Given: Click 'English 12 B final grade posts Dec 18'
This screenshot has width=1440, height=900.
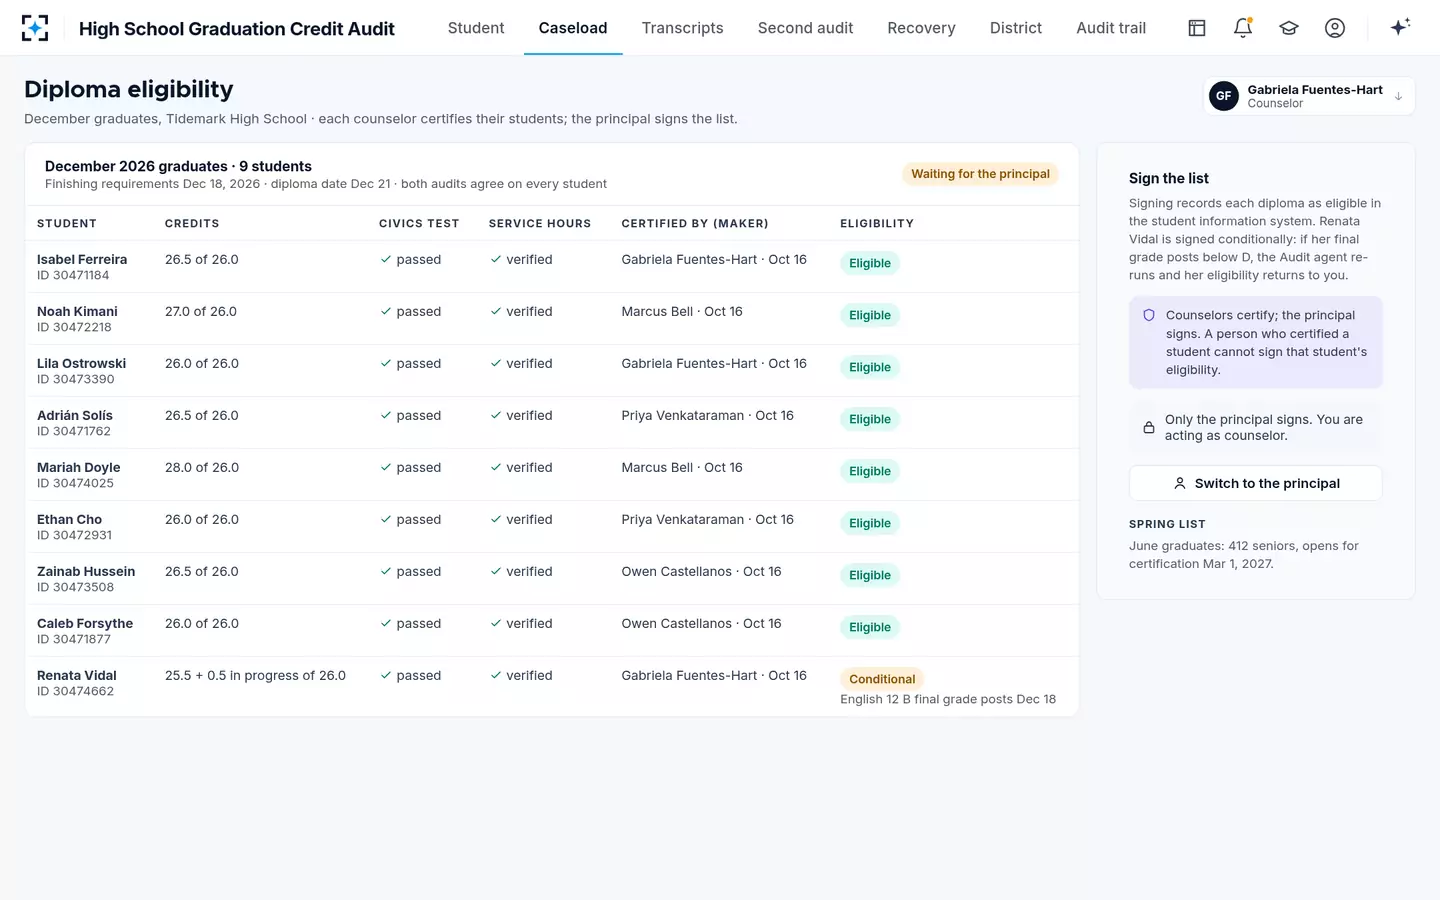Looking at the screenshot, I should tap(948, 699).
